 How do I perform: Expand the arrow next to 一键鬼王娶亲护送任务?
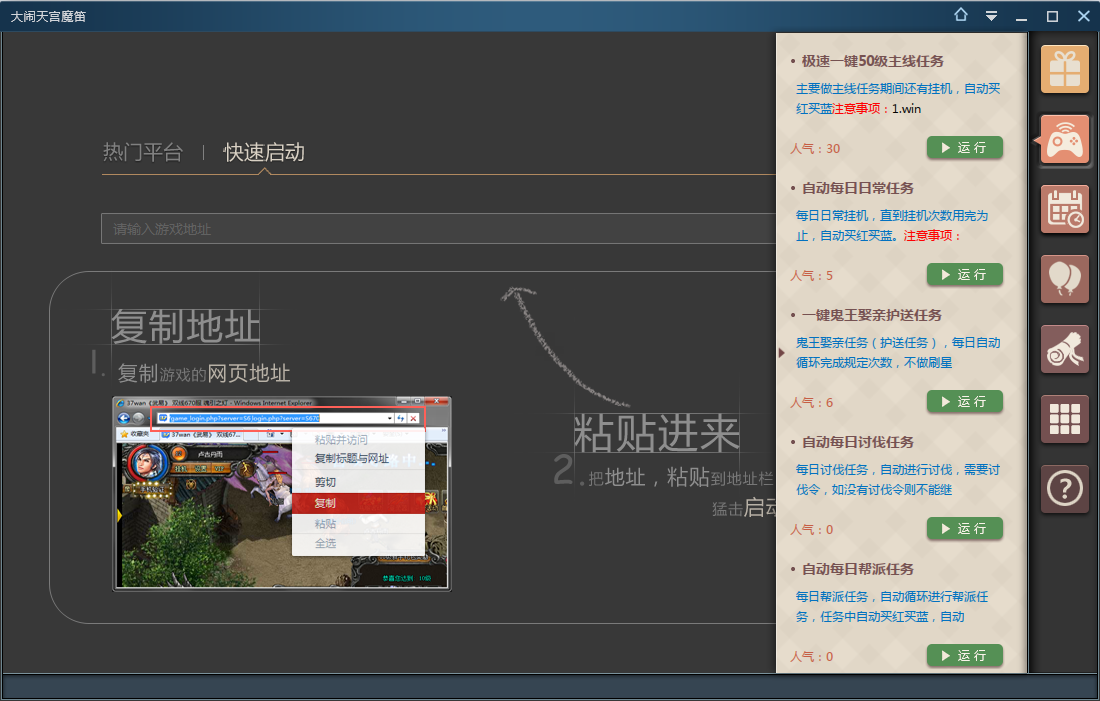pyautogui.click(x=781, y=352)
